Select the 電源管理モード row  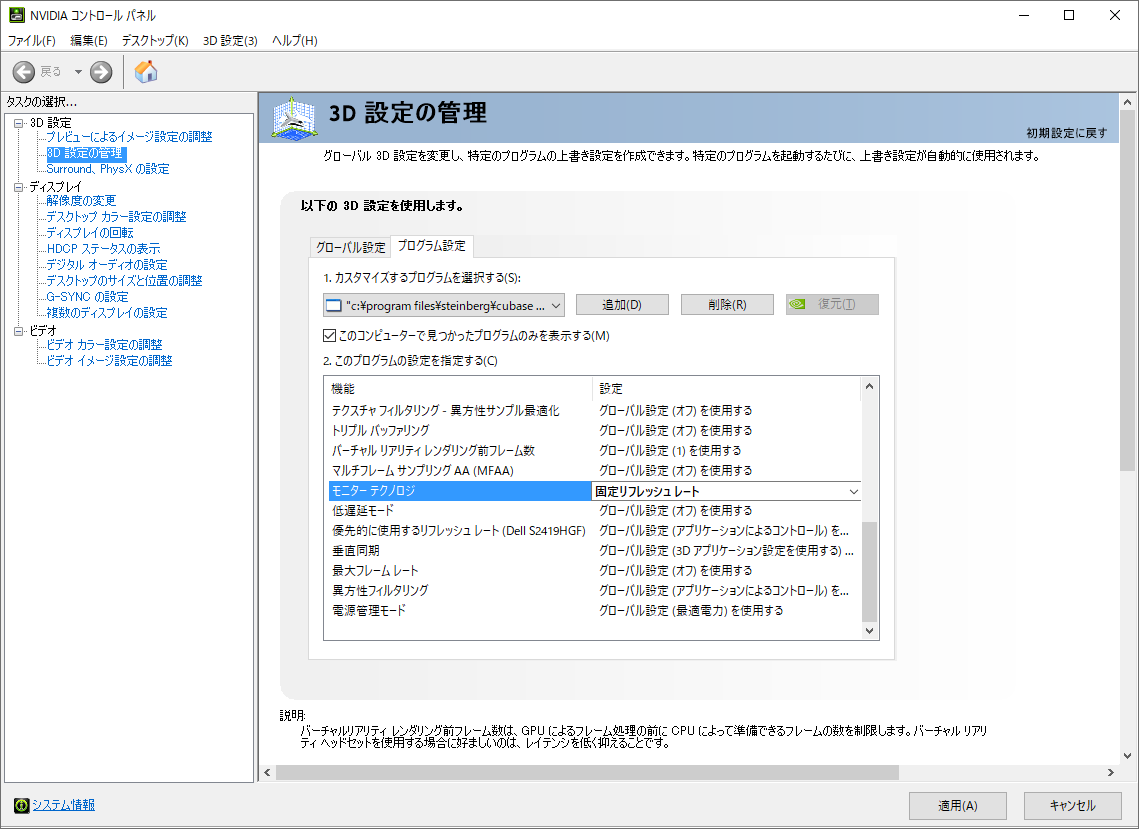click(x=594, y=611)
